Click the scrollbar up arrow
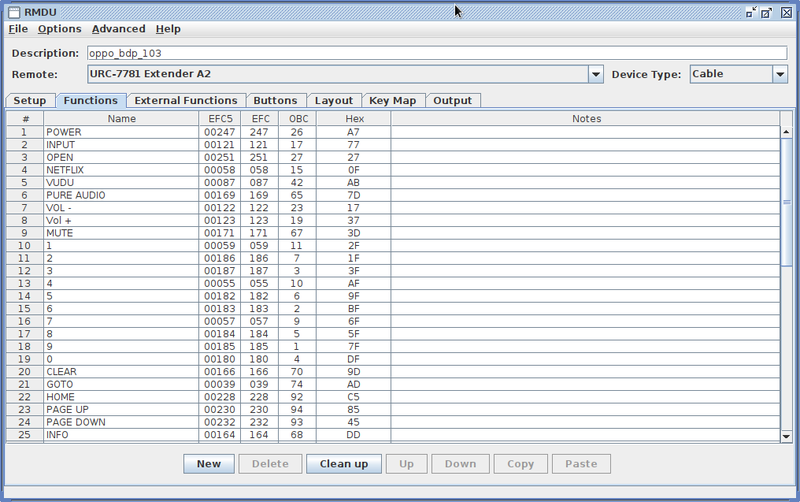 (786, 132)
